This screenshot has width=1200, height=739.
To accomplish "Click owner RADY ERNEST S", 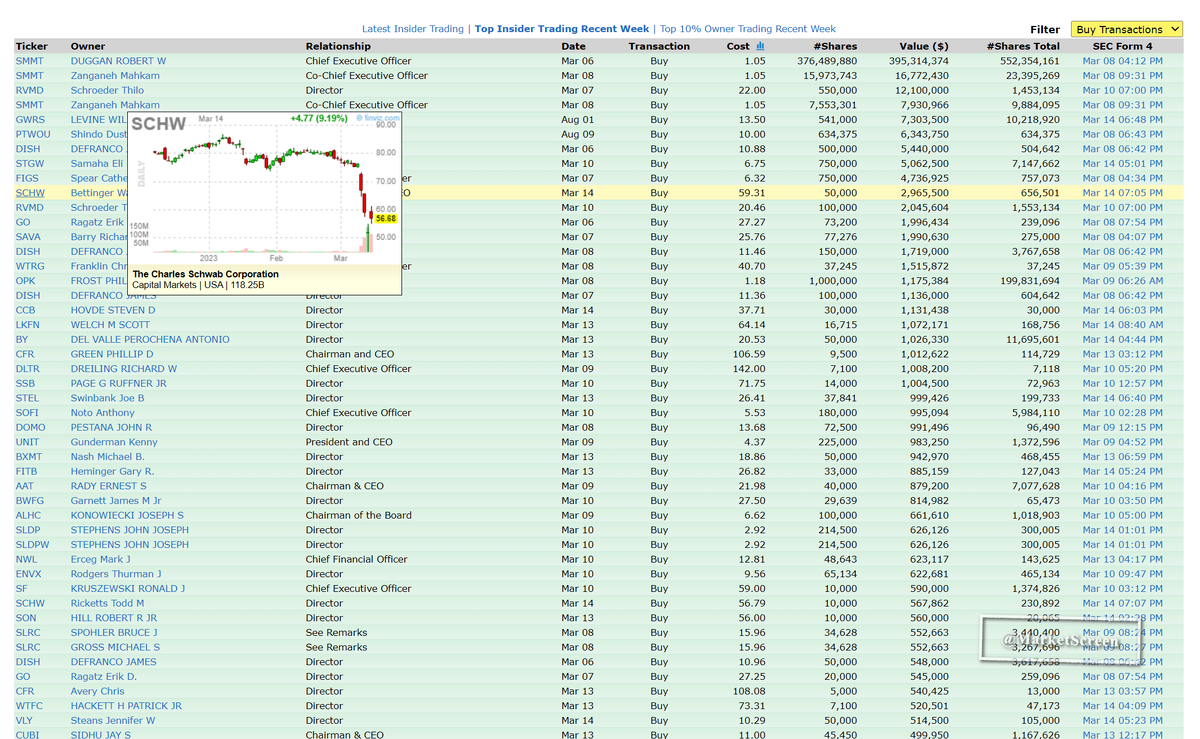I will pos(108,486).
